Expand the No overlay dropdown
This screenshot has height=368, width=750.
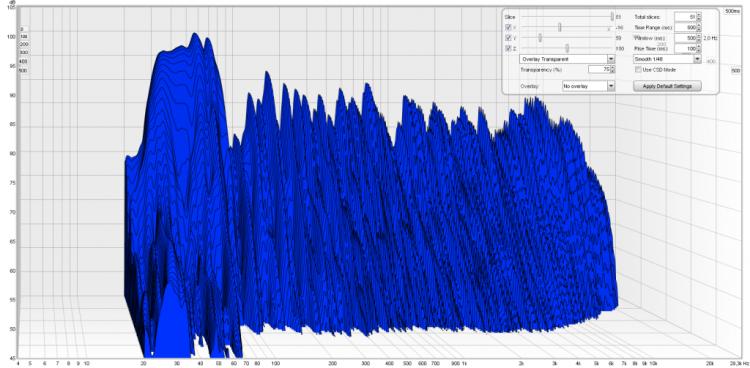(588, 86)
